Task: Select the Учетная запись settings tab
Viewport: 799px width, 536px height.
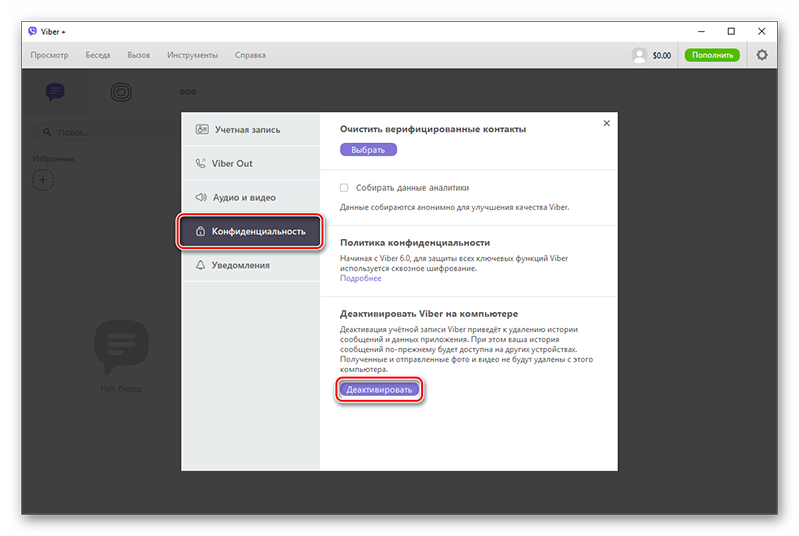Action: coord(251,129)
